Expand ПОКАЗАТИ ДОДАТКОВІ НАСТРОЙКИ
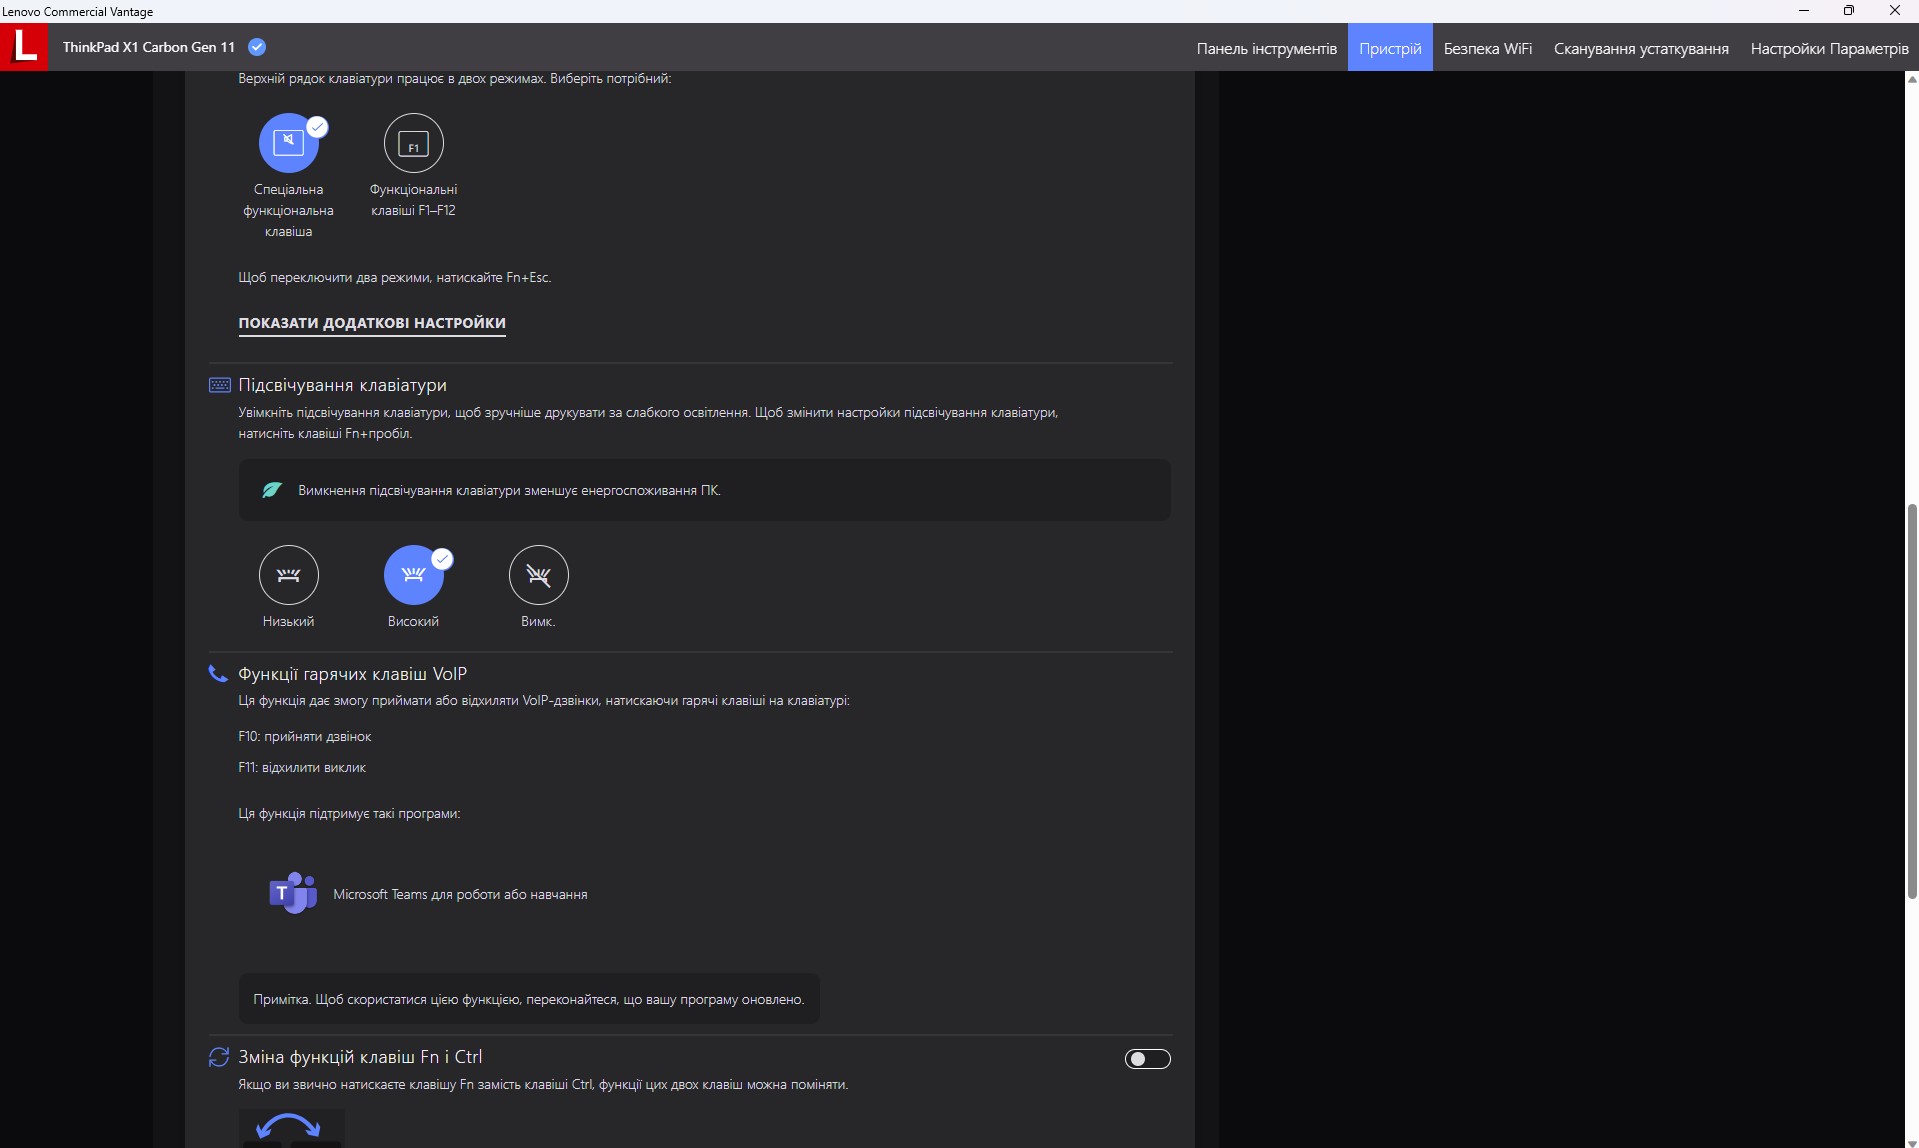 (x=372, y=323)
